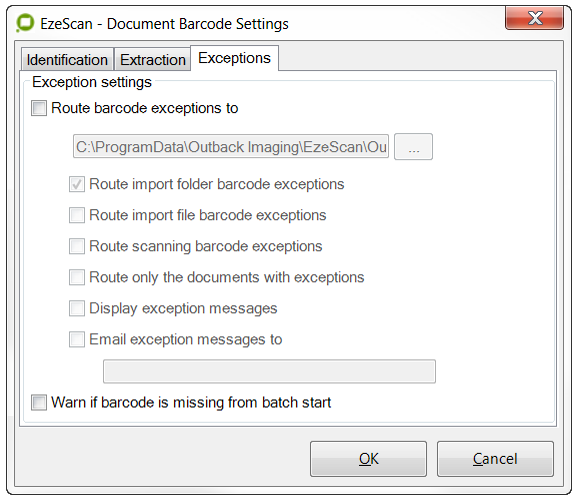This screenshot has width=576, height=498.
Task: Click the exceptions folder path field
Action: click(231, 147)
